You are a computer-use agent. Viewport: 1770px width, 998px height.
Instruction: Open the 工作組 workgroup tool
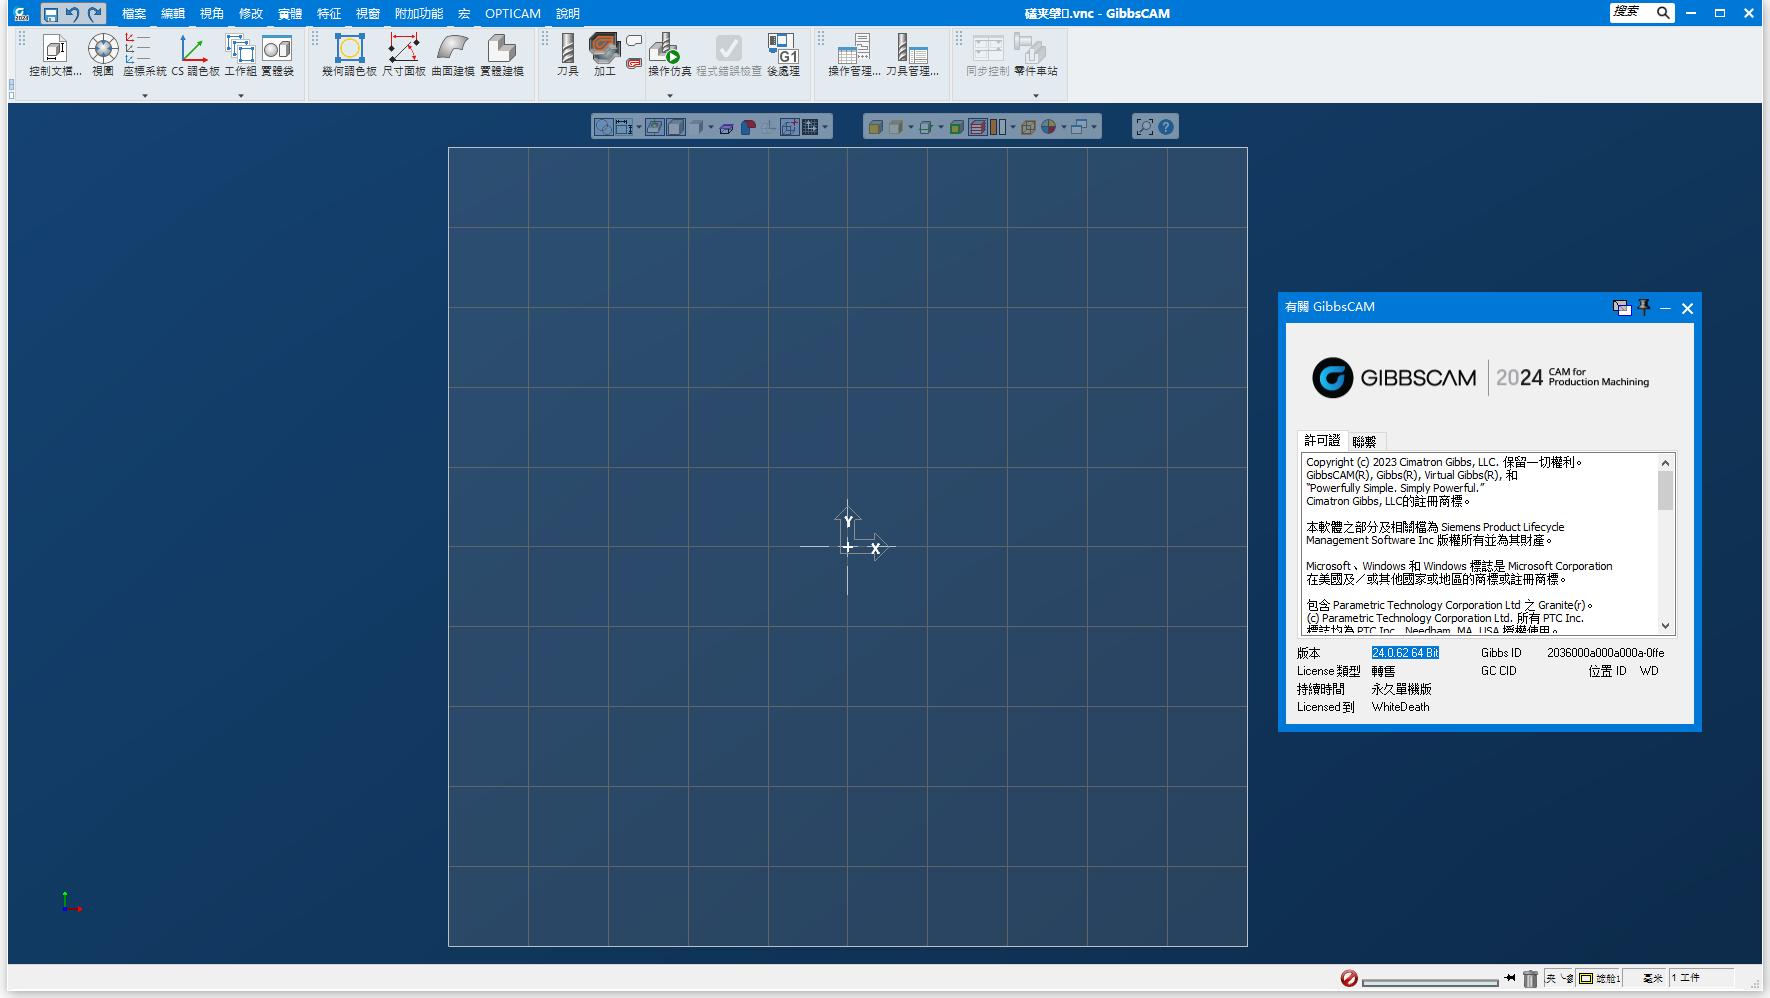pyautogui.click(x=240, y=55)
